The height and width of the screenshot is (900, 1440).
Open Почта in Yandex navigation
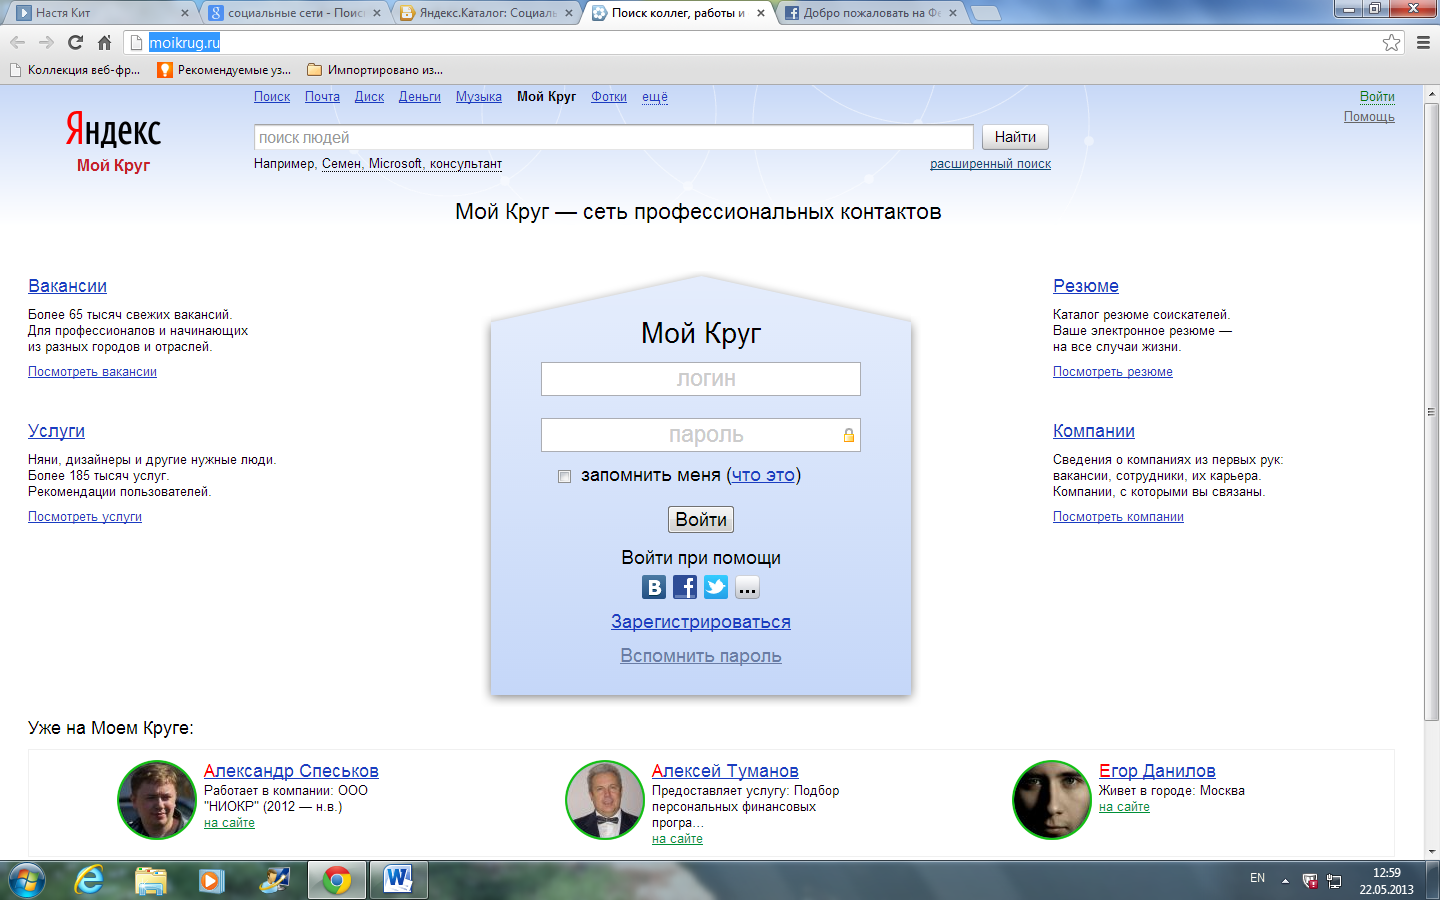point(322,97)
